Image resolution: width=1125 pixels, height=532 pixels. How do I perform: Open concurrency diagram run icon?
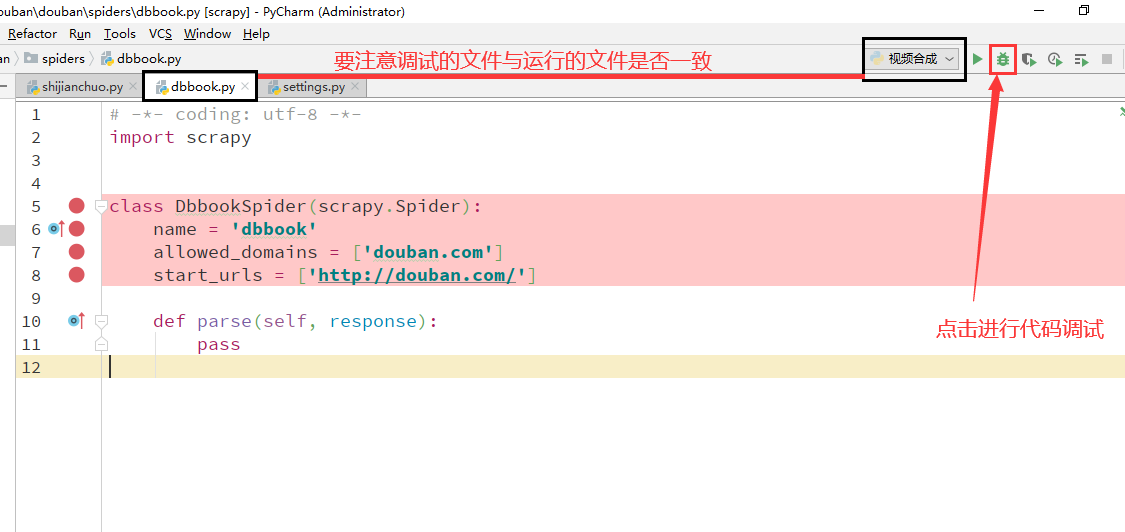[1081, 60]
